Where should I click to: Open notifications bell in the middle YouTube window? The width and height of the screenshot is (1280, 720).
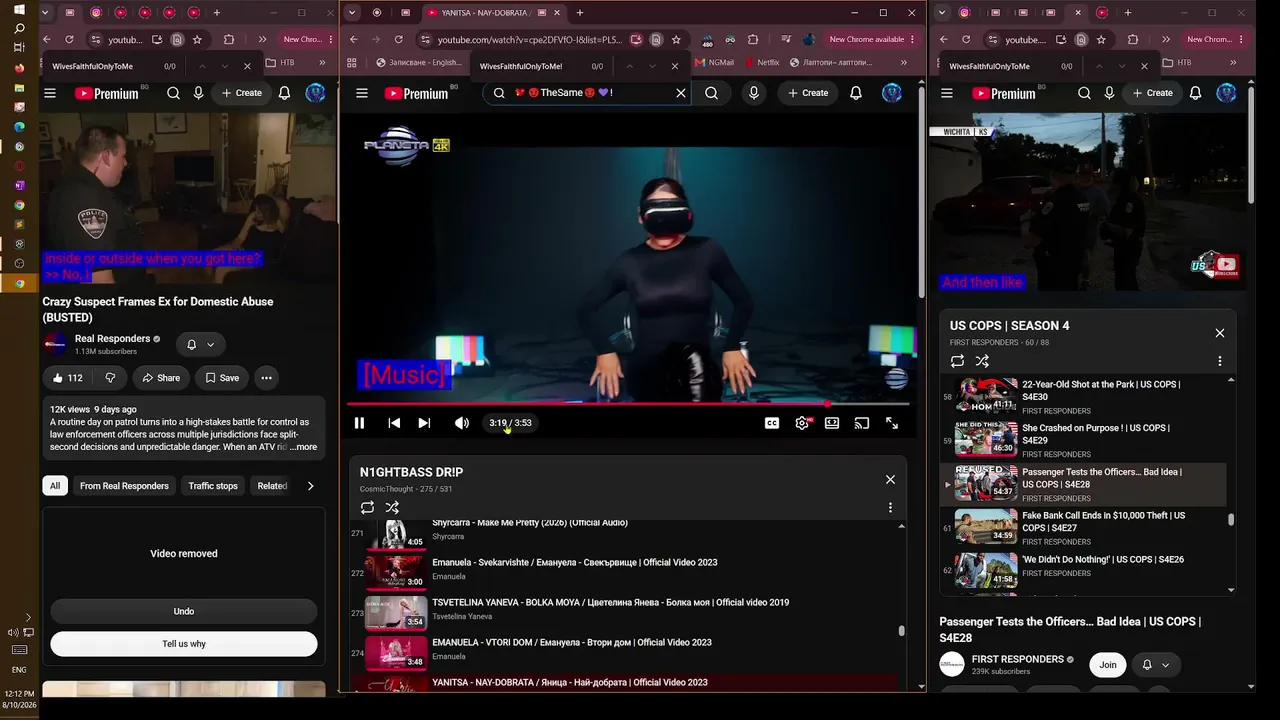pos(856,93)
